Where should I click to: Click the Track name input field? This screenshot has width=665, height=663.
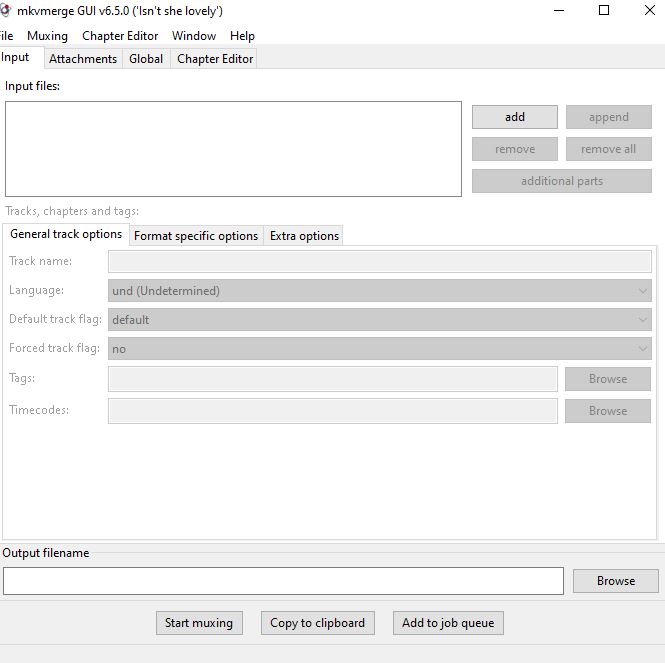coord(380,261)
